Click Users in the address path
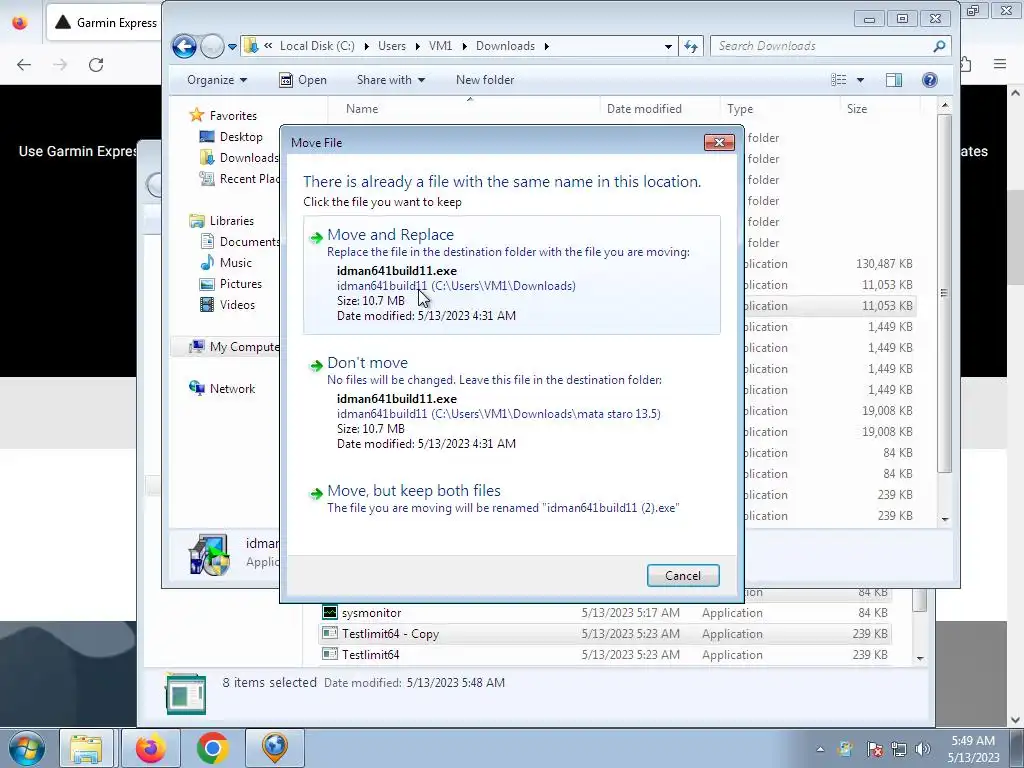Screen dimensions: 1024x768 392,46
